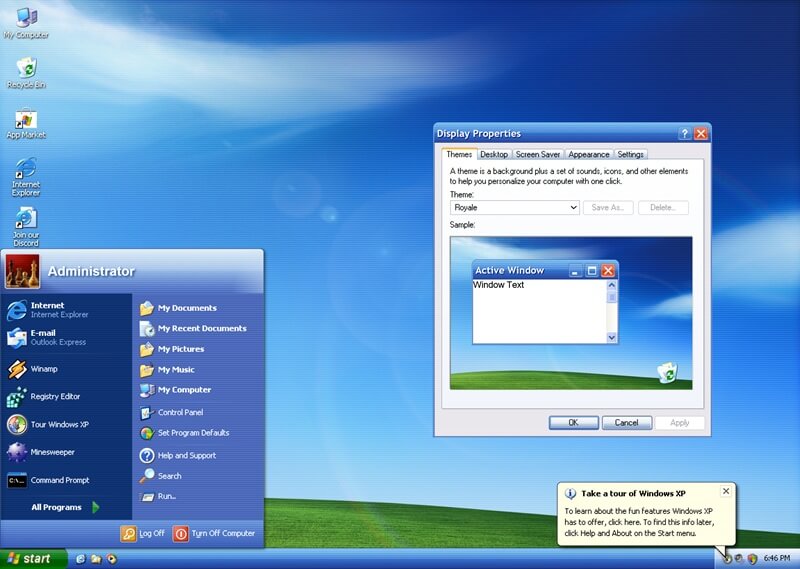Expand My Recent Documents submenu
Viewport: 800px width, 569px height.
pyautogui.click(x=198, y=329)
